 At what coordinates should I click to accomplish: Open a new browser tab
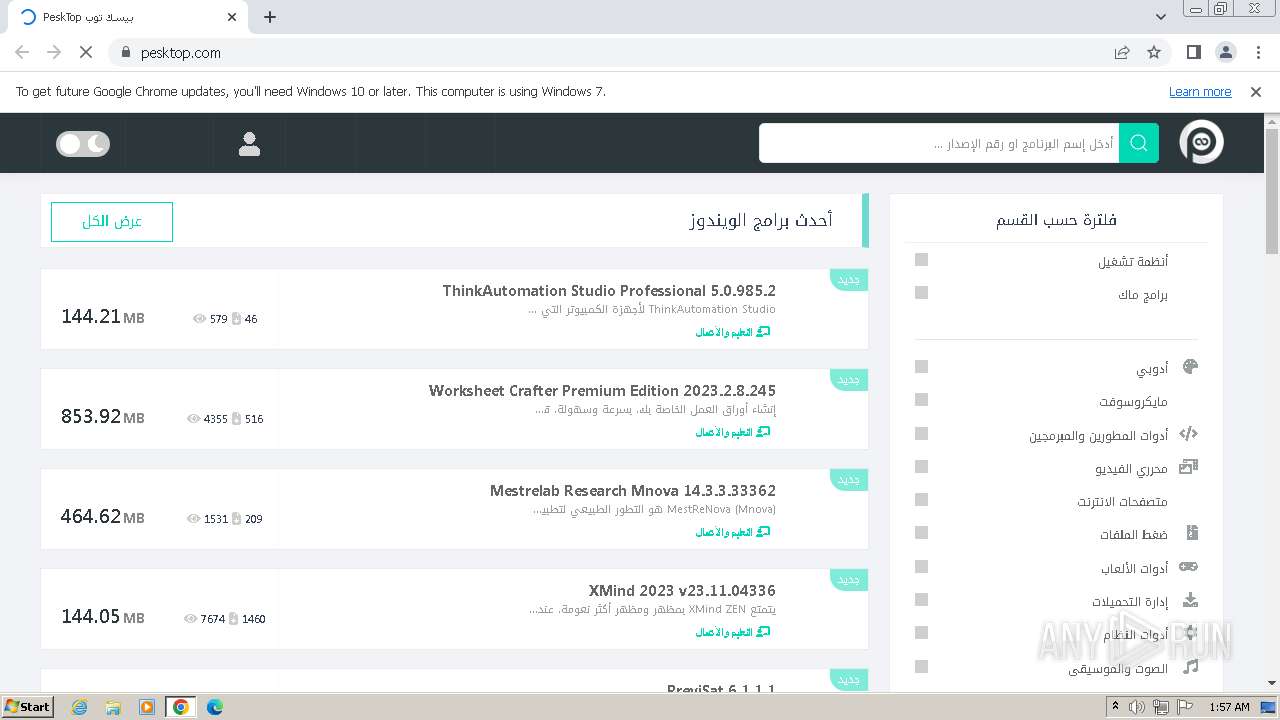pos(270,17)
